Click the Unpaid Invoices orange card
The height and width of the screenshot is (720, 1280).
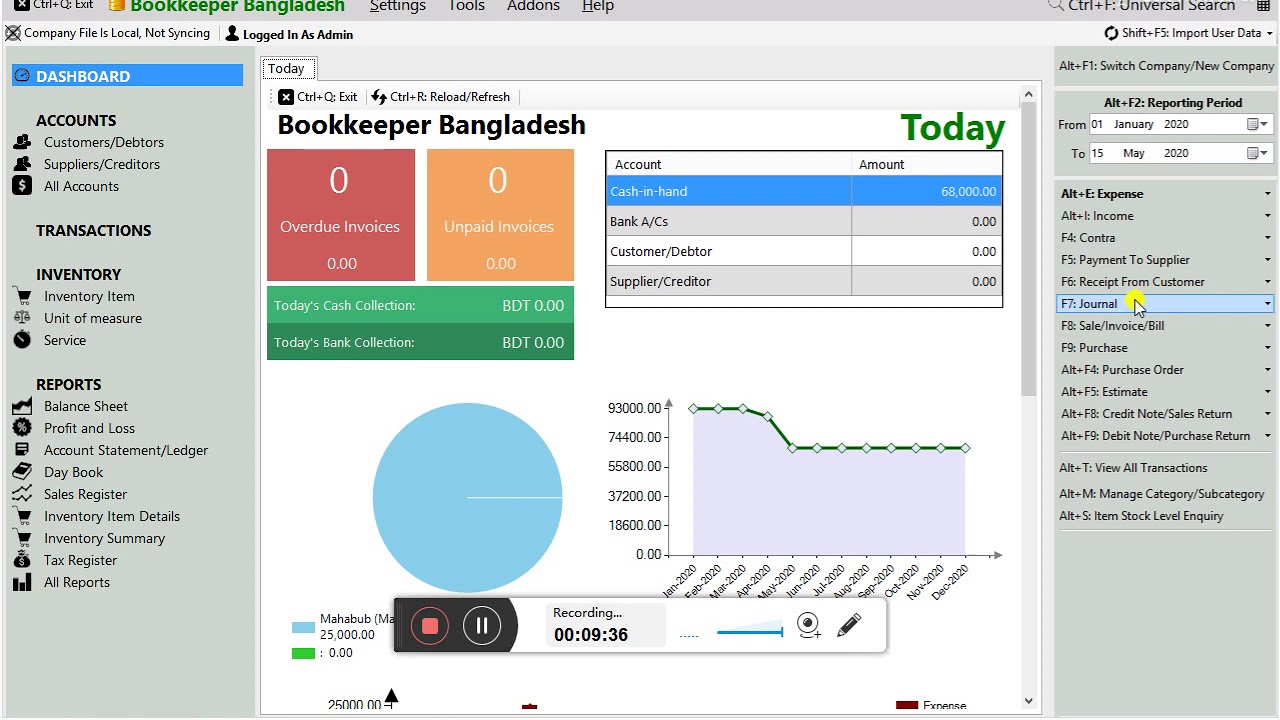[500, 215]
